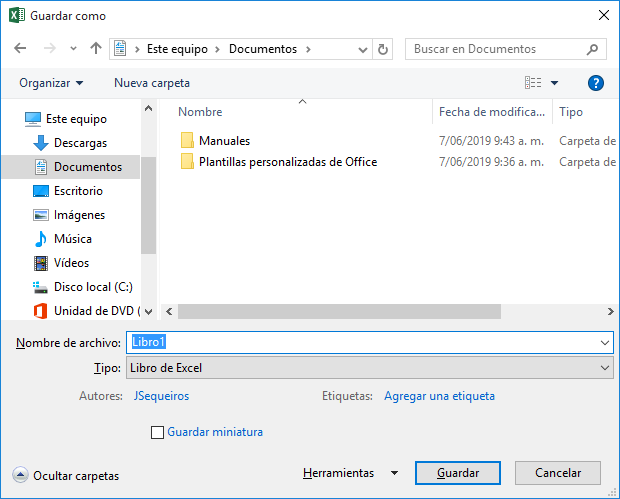620x499 pixels.
Task: Click the search magnifier icon
Action: point(593,49)
